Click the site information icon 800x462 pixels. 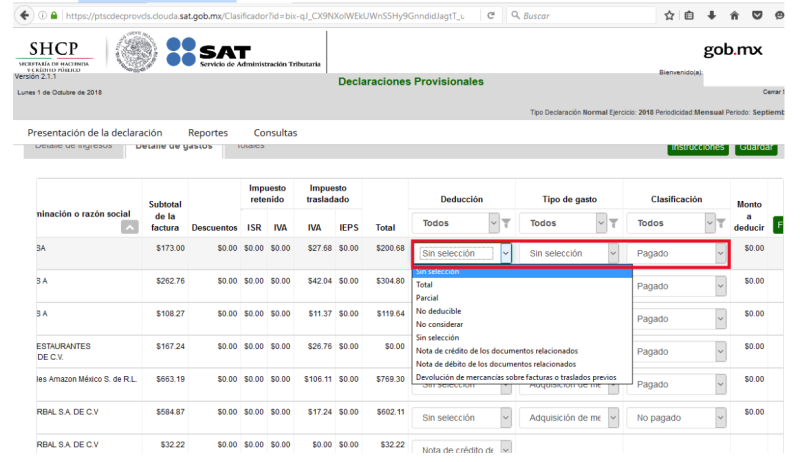42,15
